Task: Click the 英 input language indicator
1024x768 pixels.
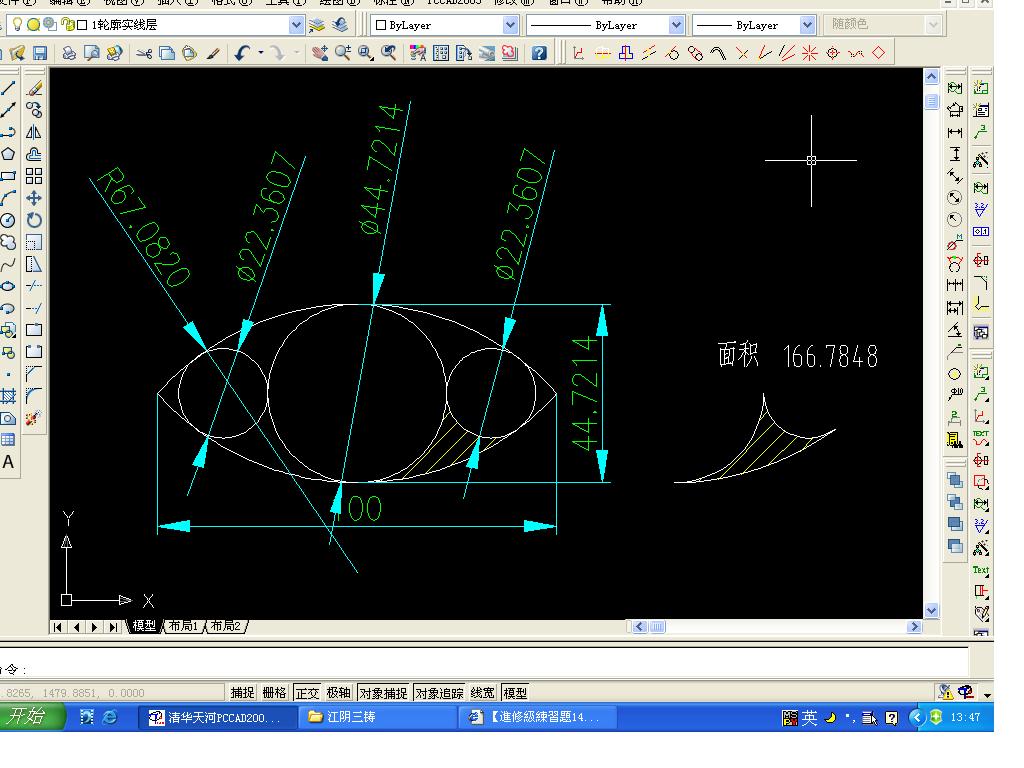Action: 809,718
